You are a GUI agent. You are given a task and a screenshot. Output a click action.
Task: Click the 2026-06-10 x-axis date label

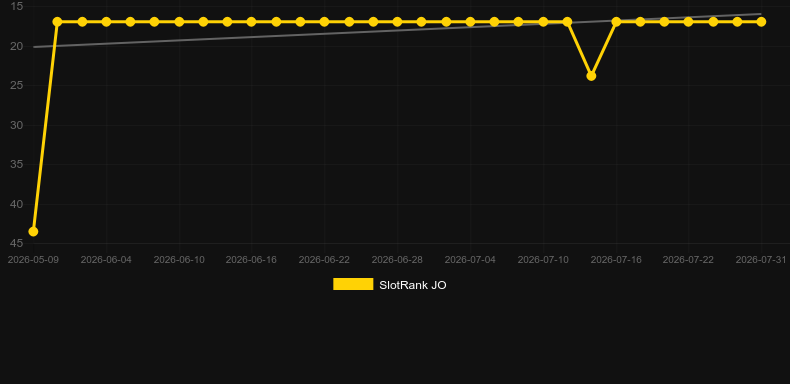point(179,260)
